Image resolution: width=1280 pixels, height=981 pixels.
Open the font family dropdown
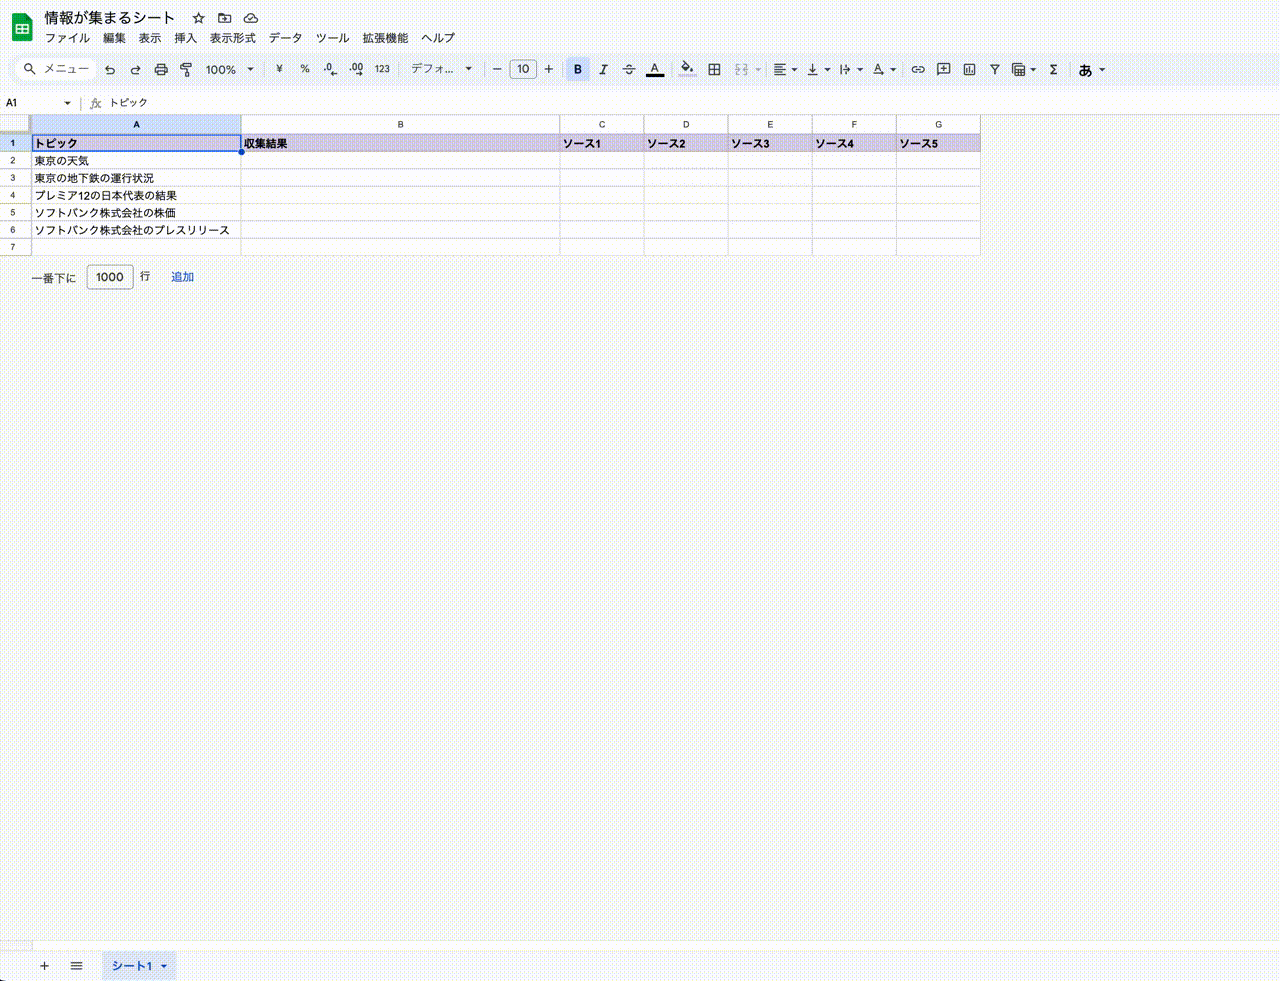[x=441, y=70]
